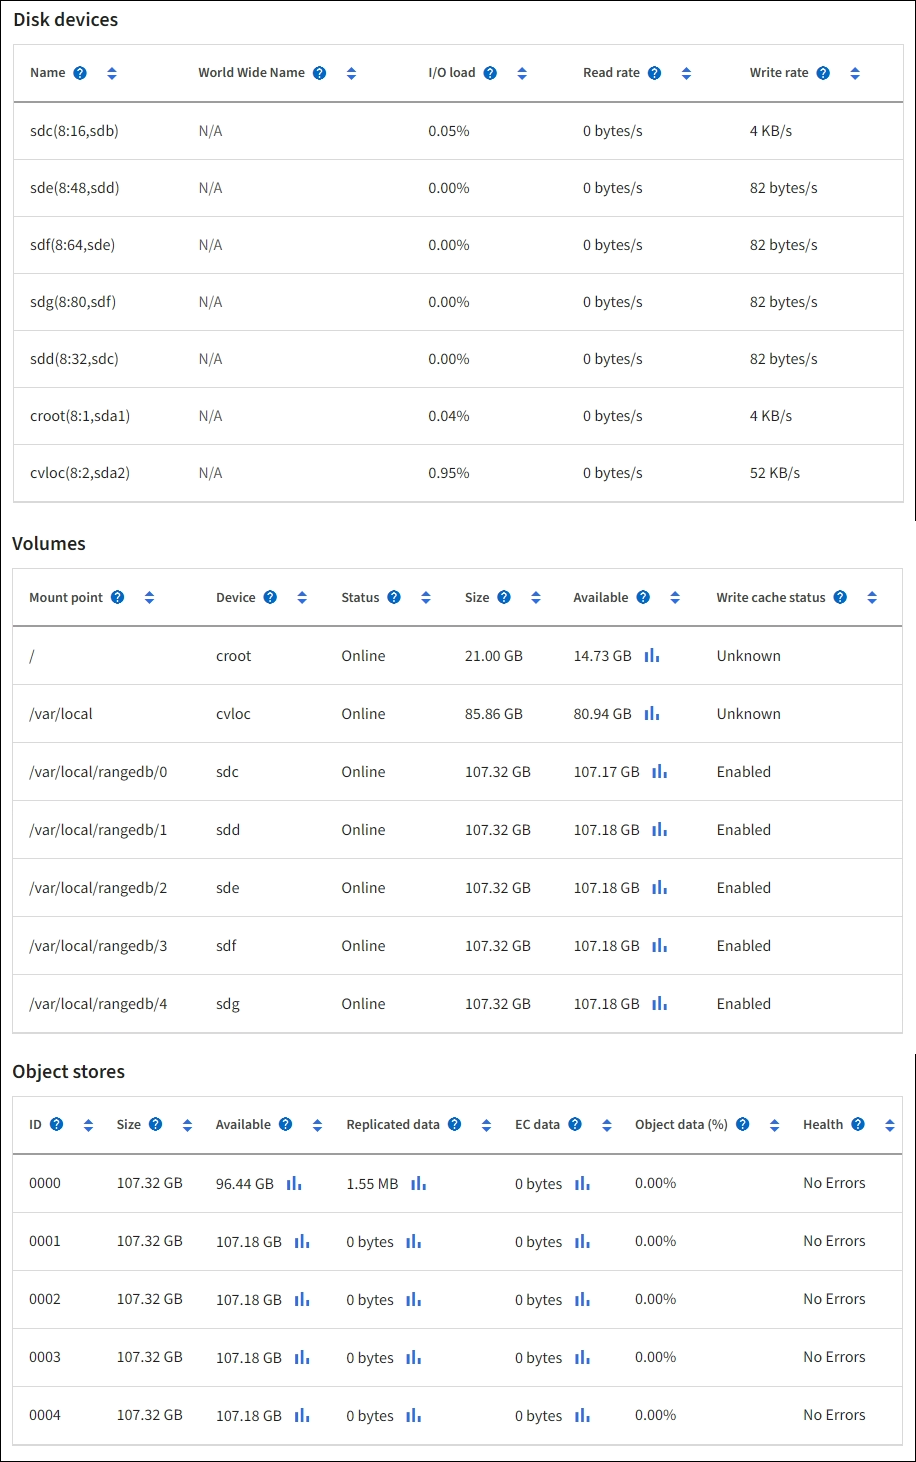Image resolution: width=916 pixels, height=1462 pixels.
Task: Click the Replicated data column header
Action: point(392,1125)
